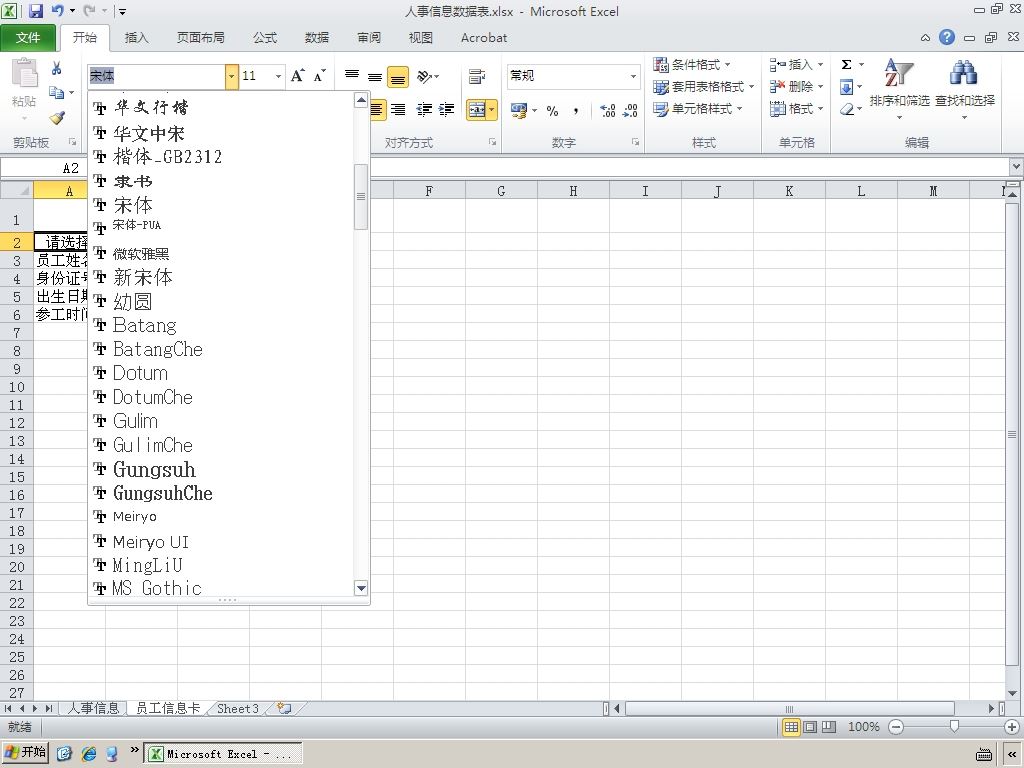Click the zoom slider handle
Screen dimensions: 1024x768
click(954, 726)
